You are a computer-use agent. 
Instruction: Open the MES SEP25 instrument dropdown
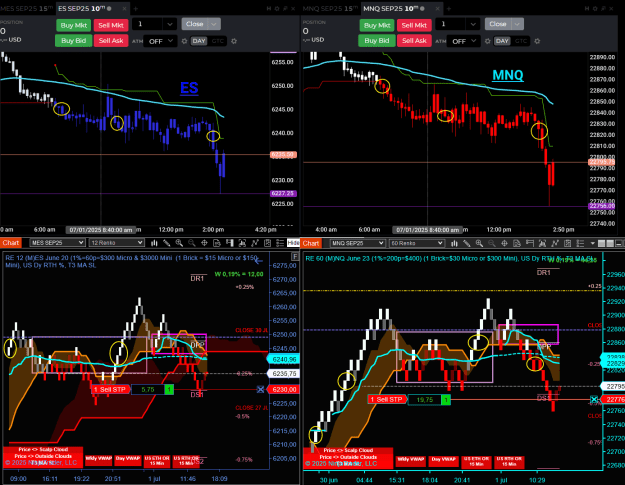[x=57, y=243]
